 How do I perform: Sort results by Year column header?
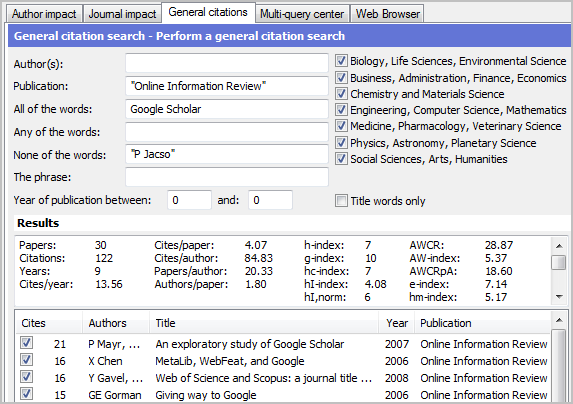pos(396,323)
